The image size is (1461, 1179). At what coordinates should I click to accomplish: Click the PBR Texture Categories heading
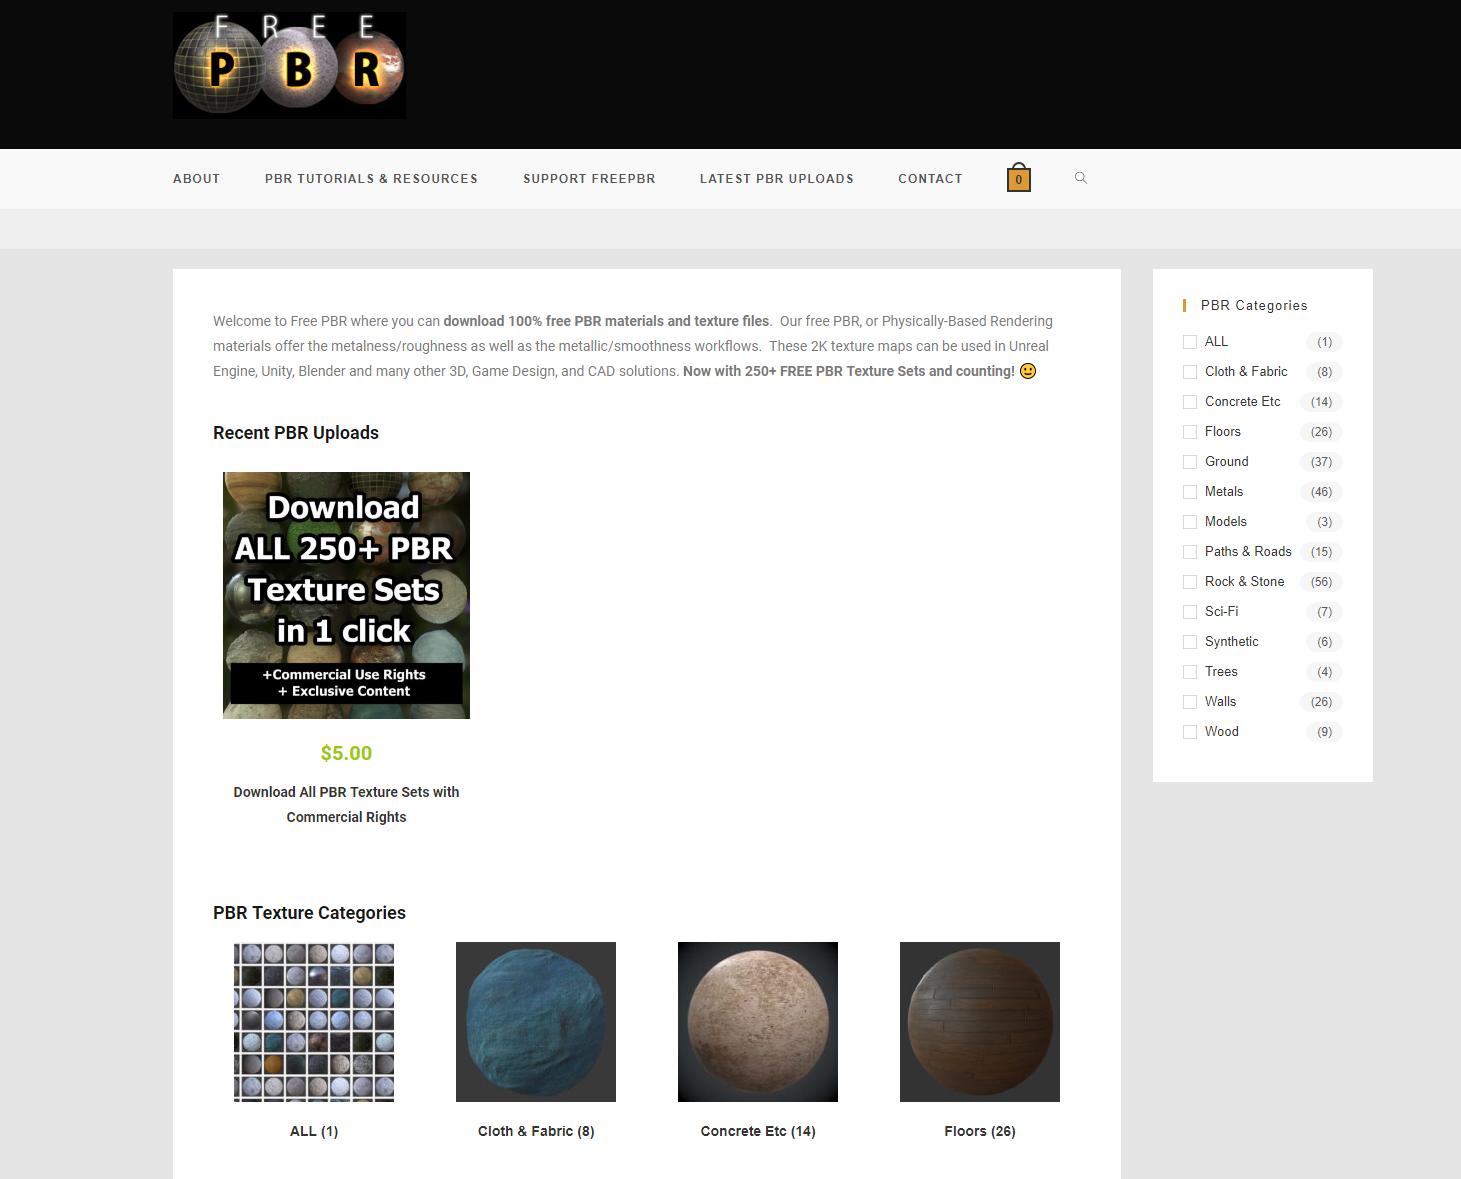coord(309,913)
